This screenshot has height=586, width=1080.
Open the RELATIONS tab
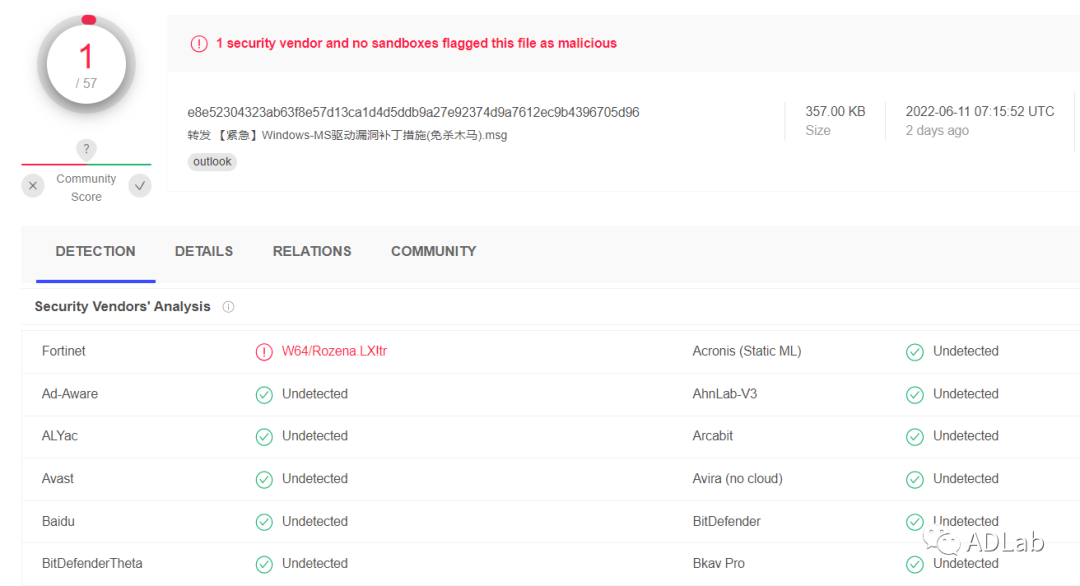coord(312,252)
